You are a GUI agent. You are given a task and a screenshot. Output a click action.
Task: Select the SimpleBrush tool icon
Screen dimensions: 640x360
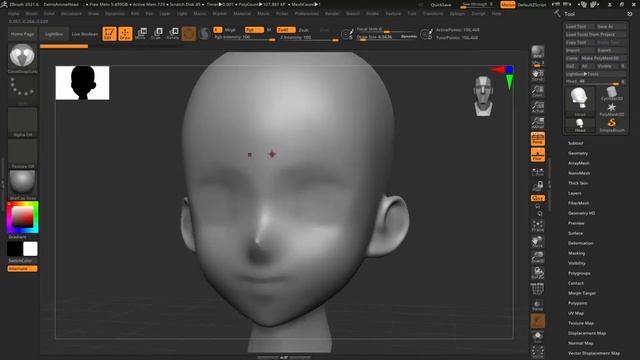(611, 125)
